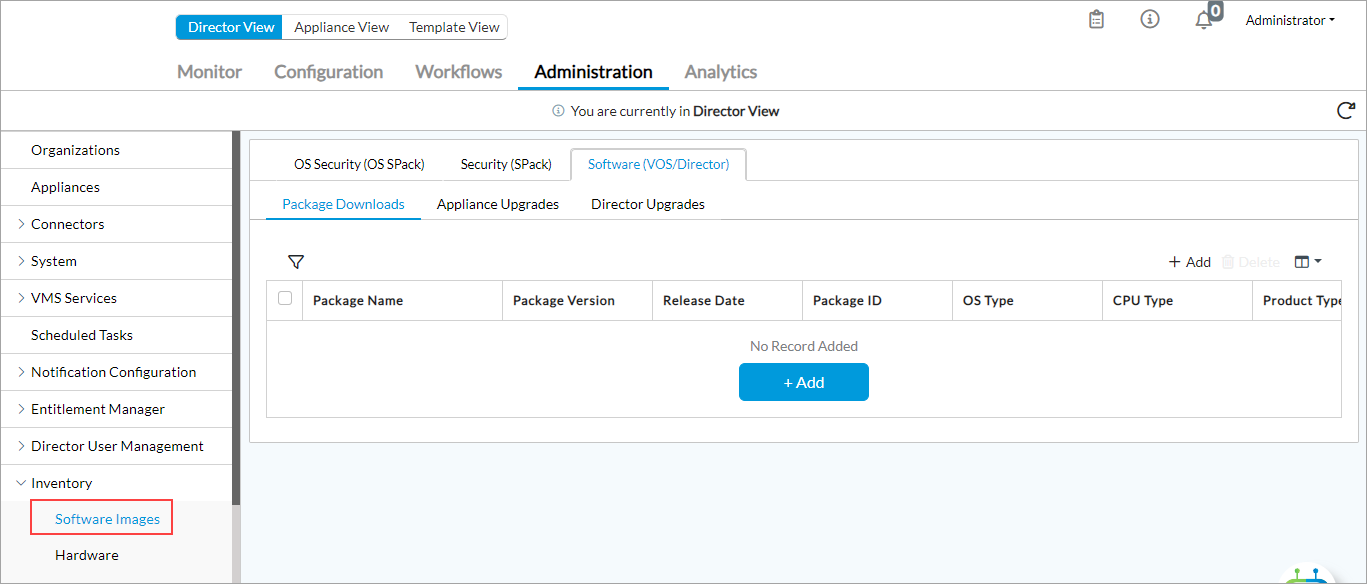
Task: Click the plus Add toolbar item
Action: coord(1189,262)
